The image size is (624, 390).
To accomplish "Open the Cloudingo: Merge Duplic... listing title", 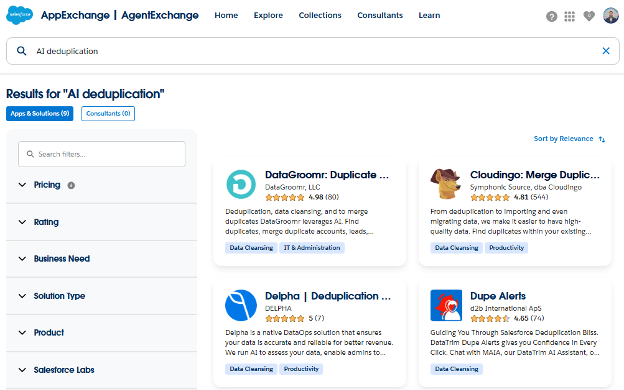I will (x=534, y=175).
